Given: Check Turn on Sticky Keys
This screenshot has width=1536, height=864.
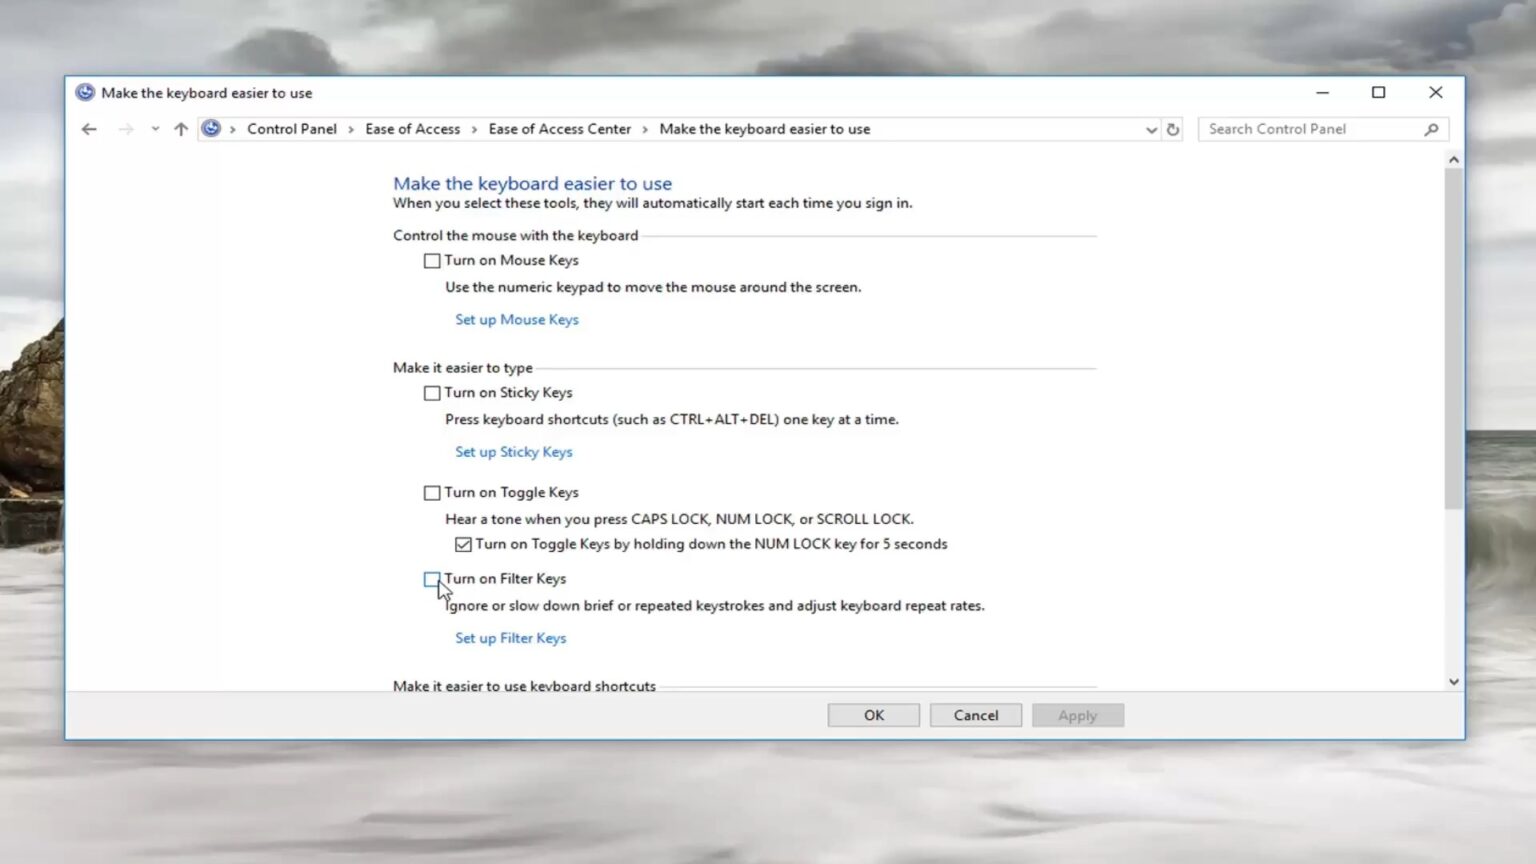Looking at the screenshot, I should click(x=432, y=393).
